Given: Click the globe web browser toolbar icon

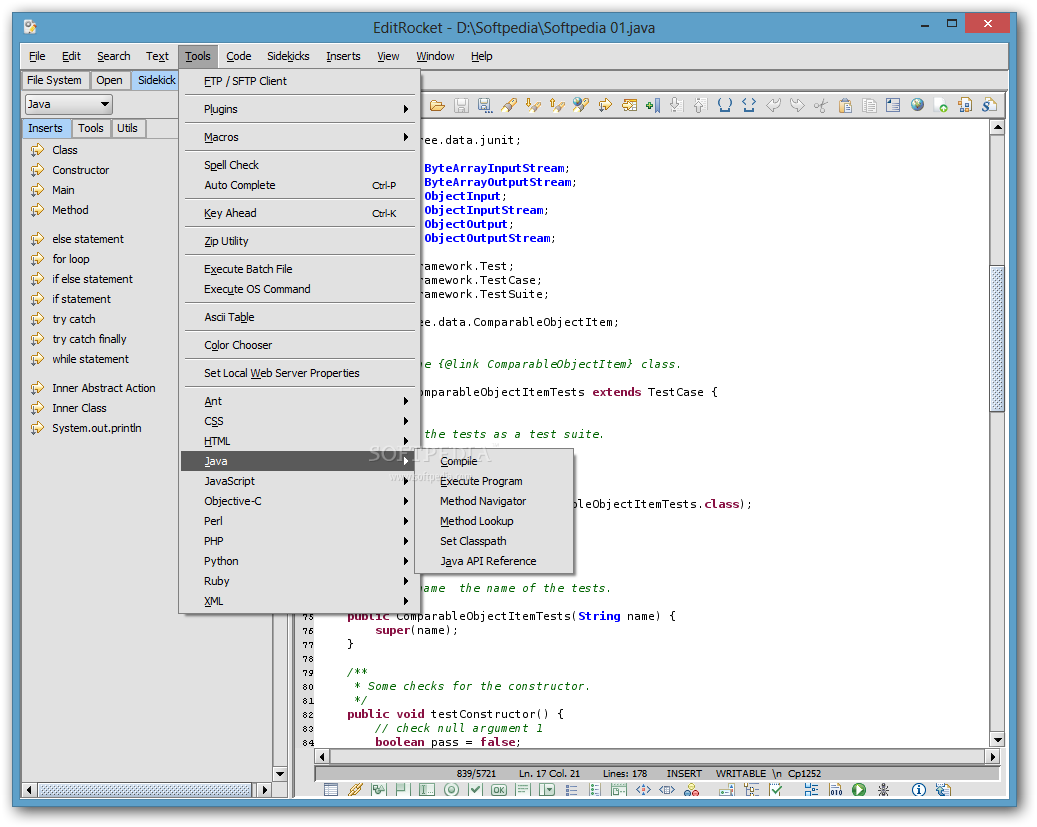Looking at the screenshot, I should click(x=917, y=105).
